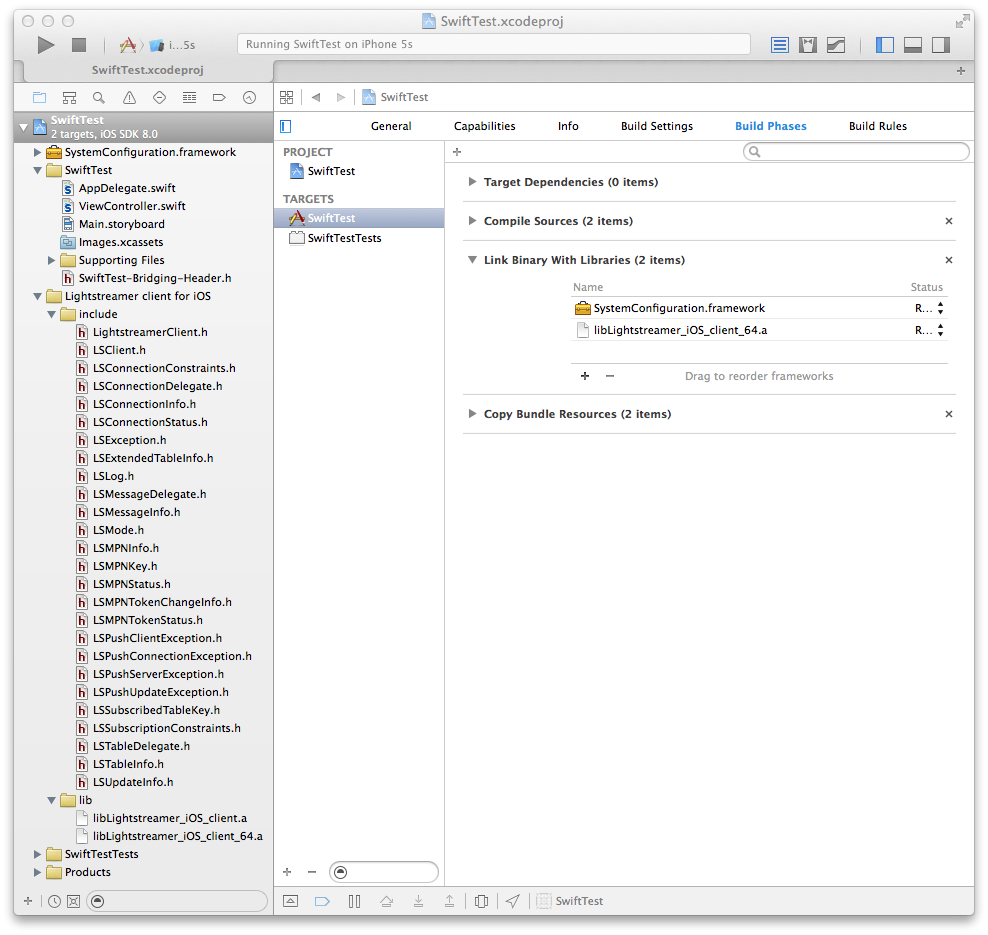This screenshot has width=988, height=935.
Task: Select the Build Phases tab
Action: pyautogui.click(x=771, y=126)
